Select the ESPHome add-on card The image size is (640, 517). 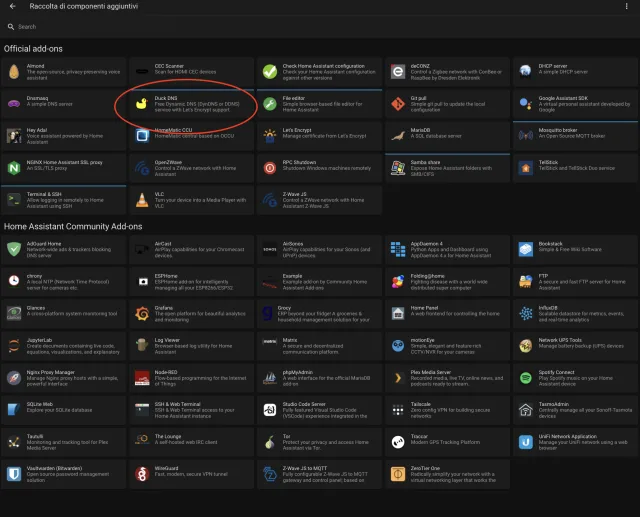point(192,281)
